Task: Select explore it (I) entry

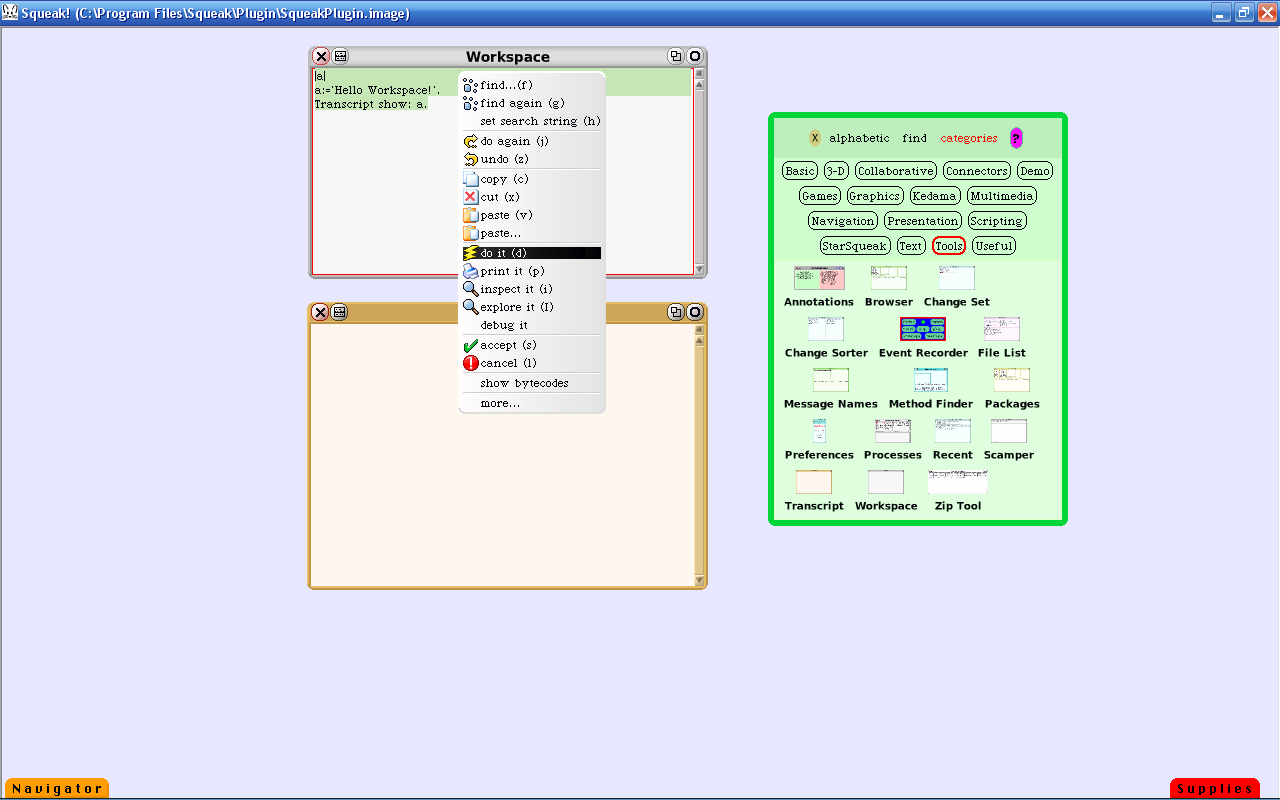Action: [x=532, y=307]
